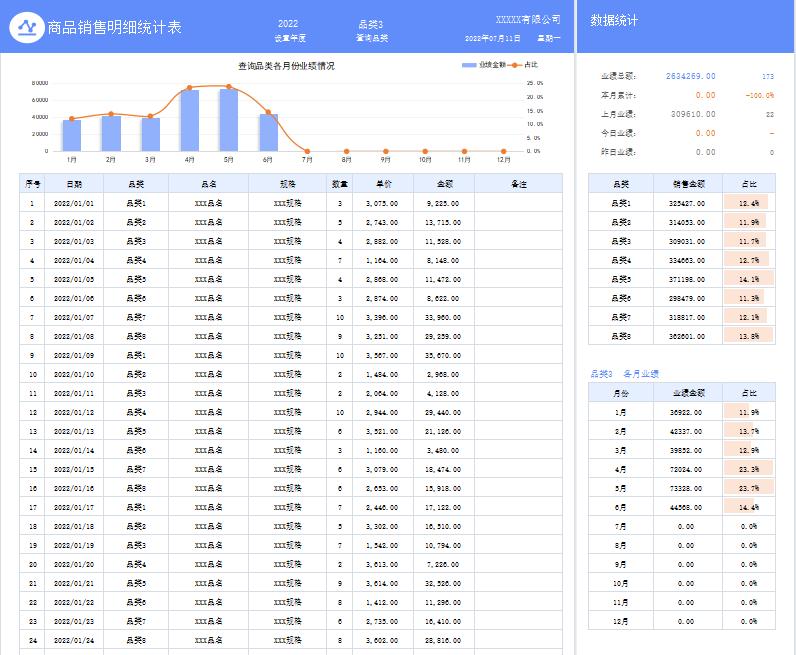796x655 pixels.
Task: Click the 备注 column header
Action: [x=519, y=184]
